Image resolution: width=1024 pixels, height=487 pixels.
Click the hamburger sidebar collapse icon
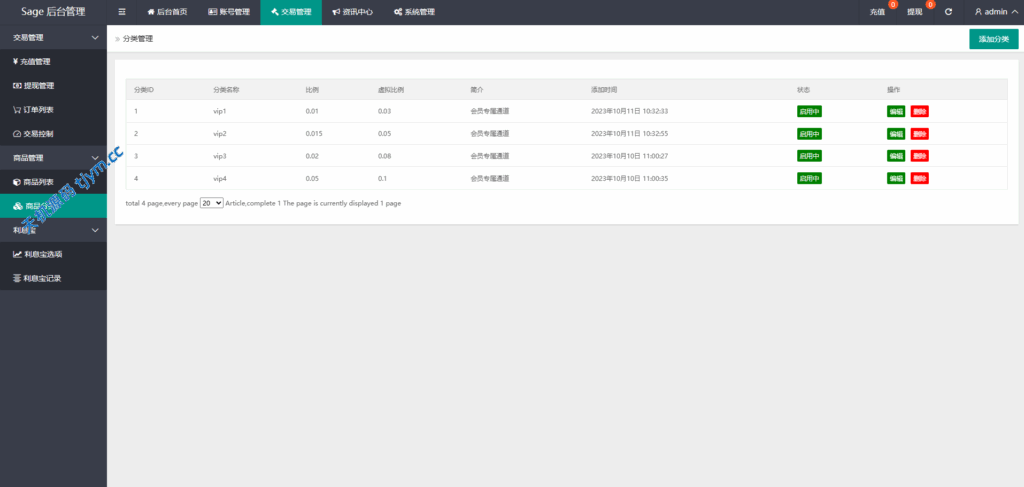click(122, 12)
